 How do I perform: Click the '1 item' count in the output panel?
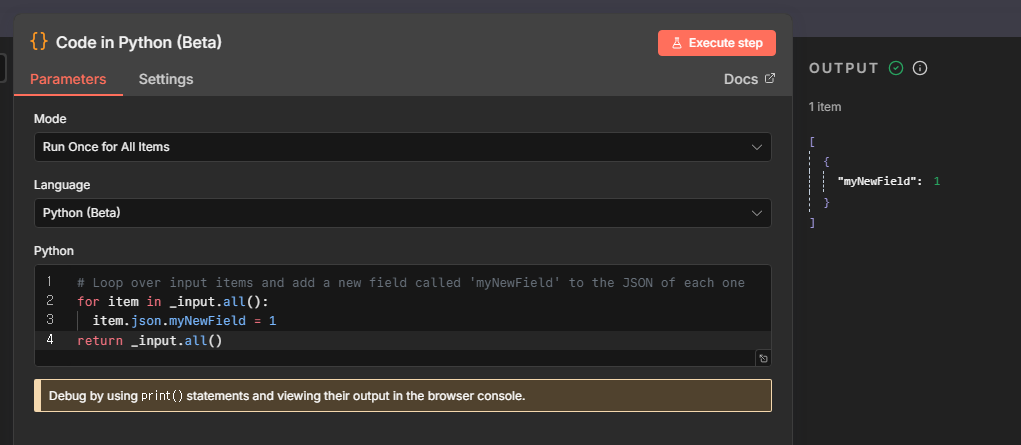click(827, 106)
